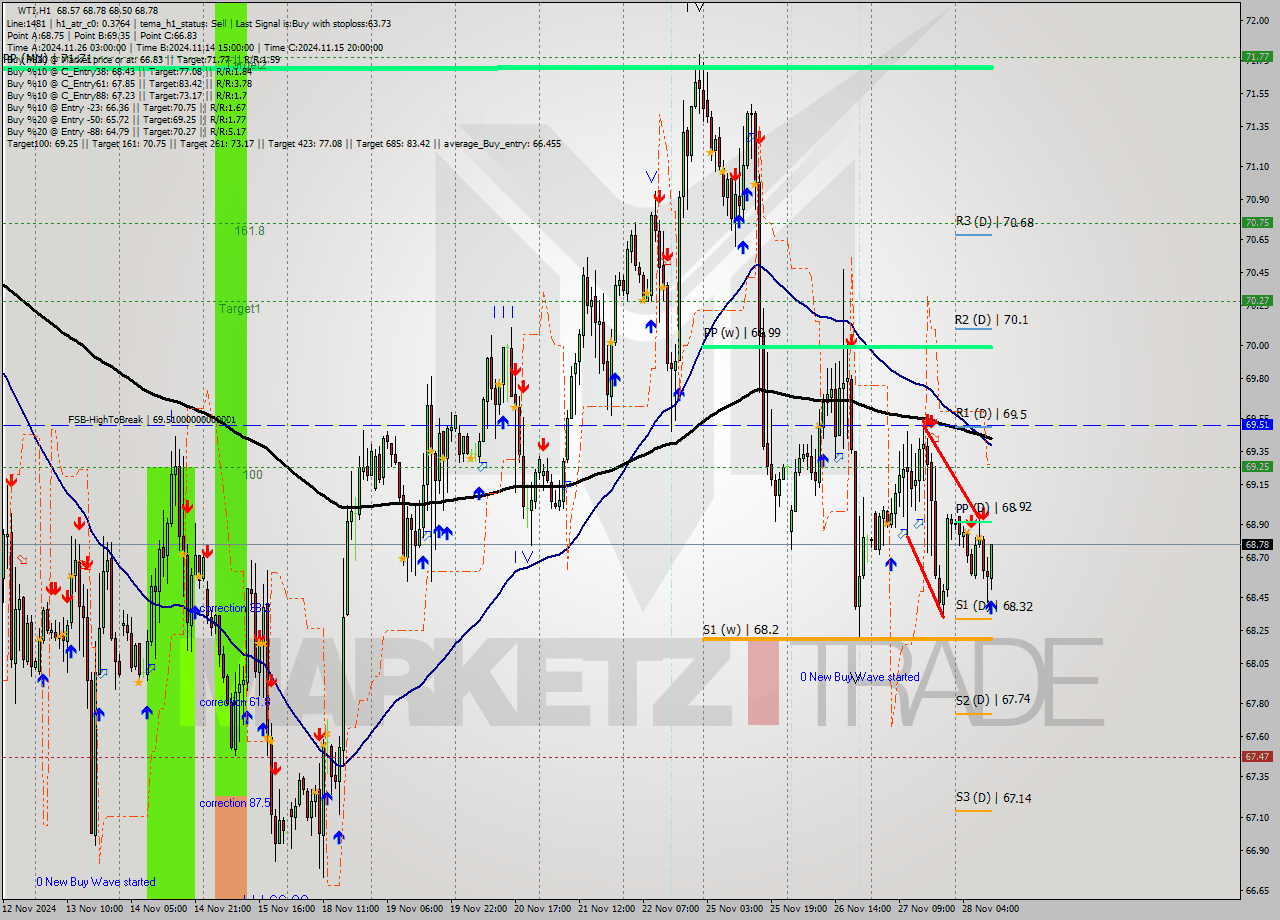Click the 'S1 (w) | 68.2' weekly support label
This screenshot has height=920, width=1280.
point(739,629)
